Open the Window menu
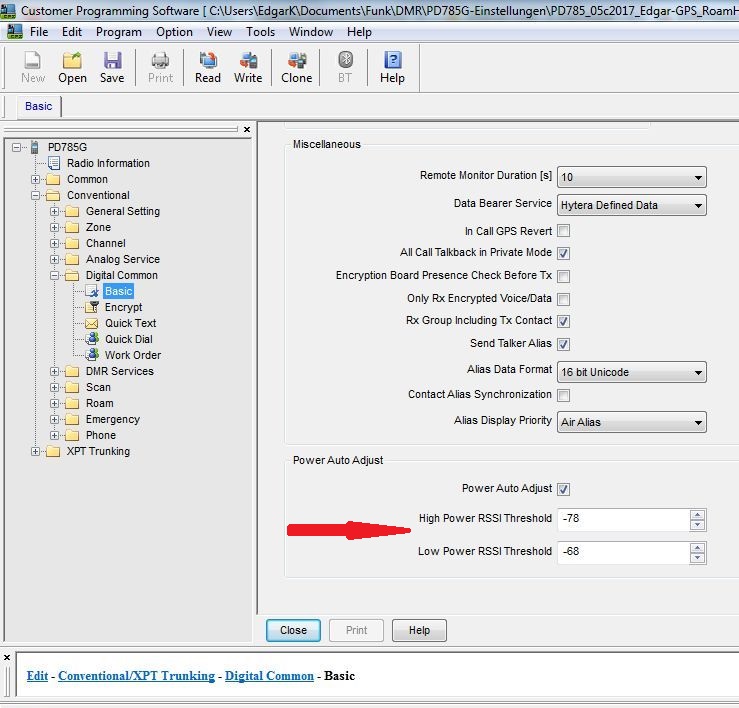 pyautogui.click(x=311, y=32)
